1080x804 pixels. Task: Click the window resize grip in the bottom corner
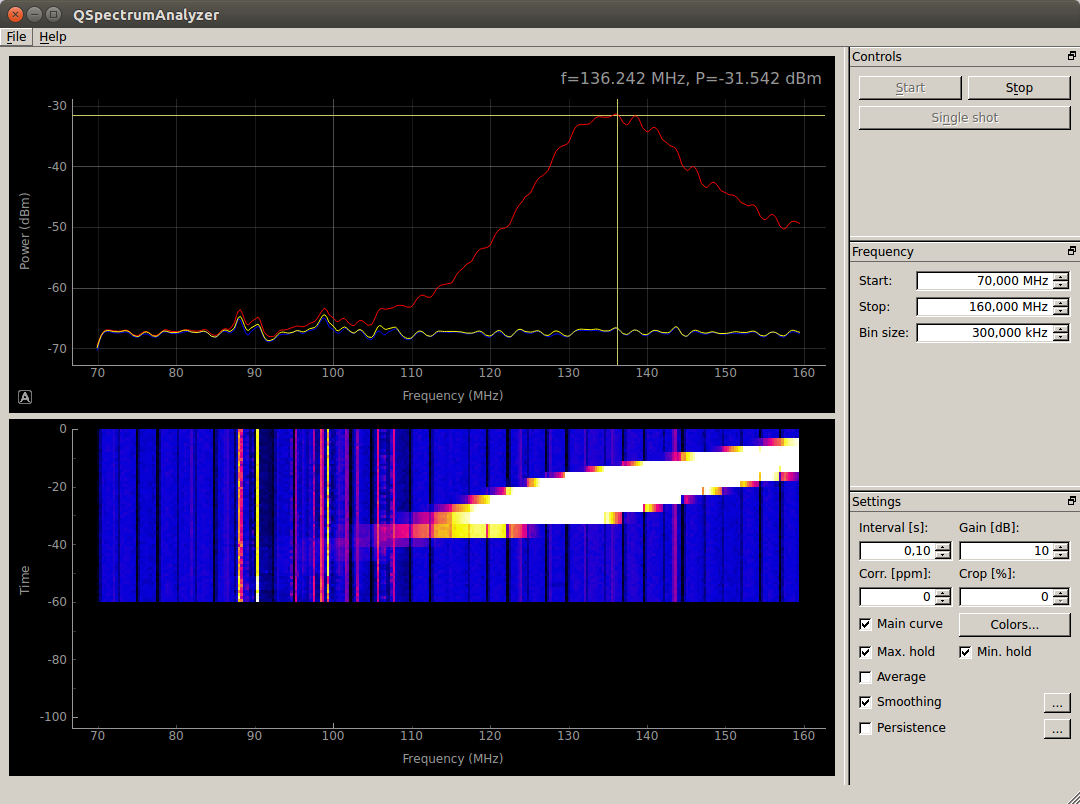[x=1072, y=796]
